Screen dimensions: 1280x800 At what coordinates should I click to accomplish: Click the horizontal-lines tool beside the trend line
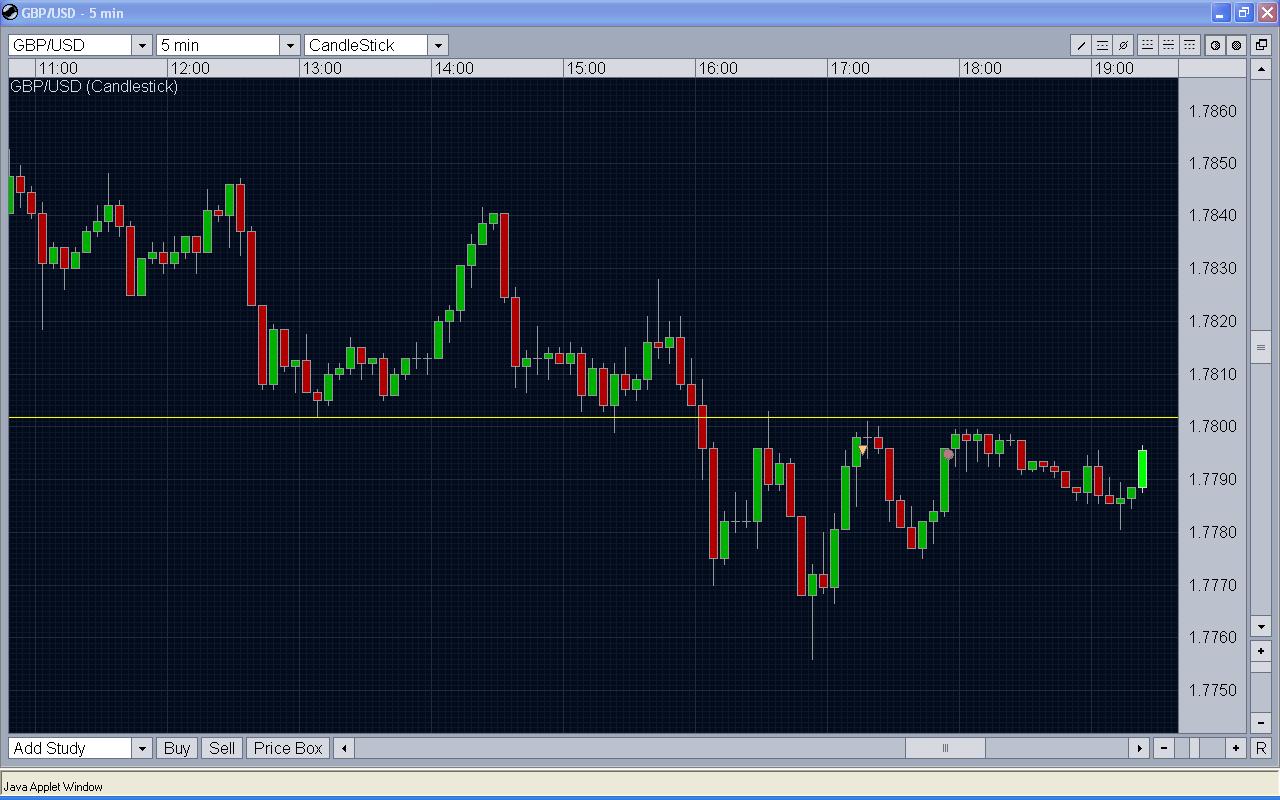tap(1102, 45)
